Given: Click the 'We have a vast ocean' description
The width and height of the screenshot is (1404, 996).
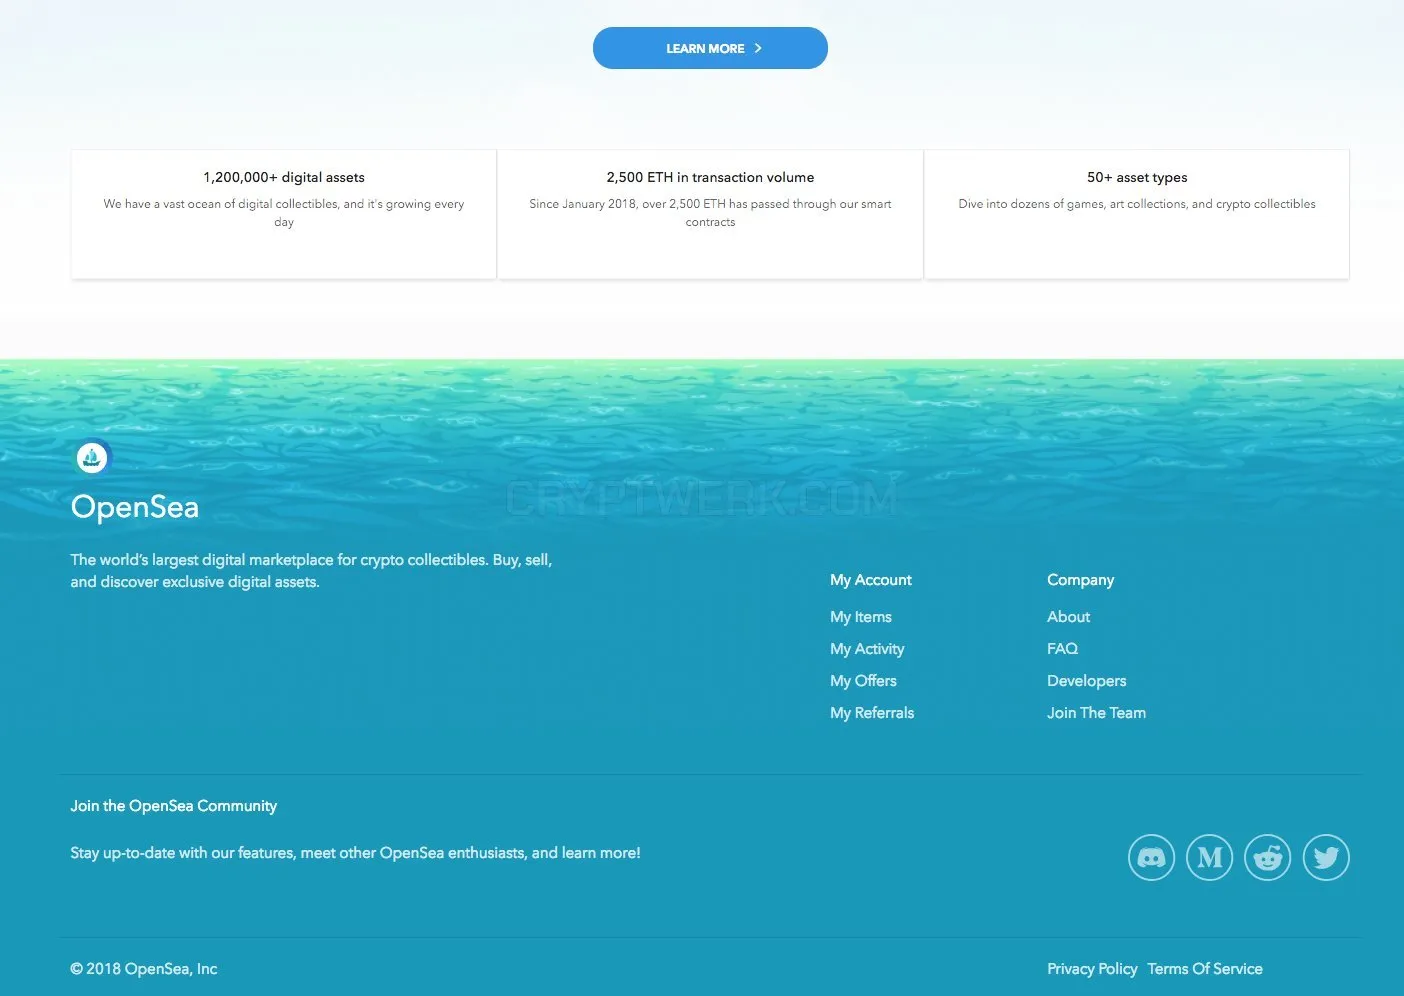Looking at the screenshot, I should [x=284, y=213].
